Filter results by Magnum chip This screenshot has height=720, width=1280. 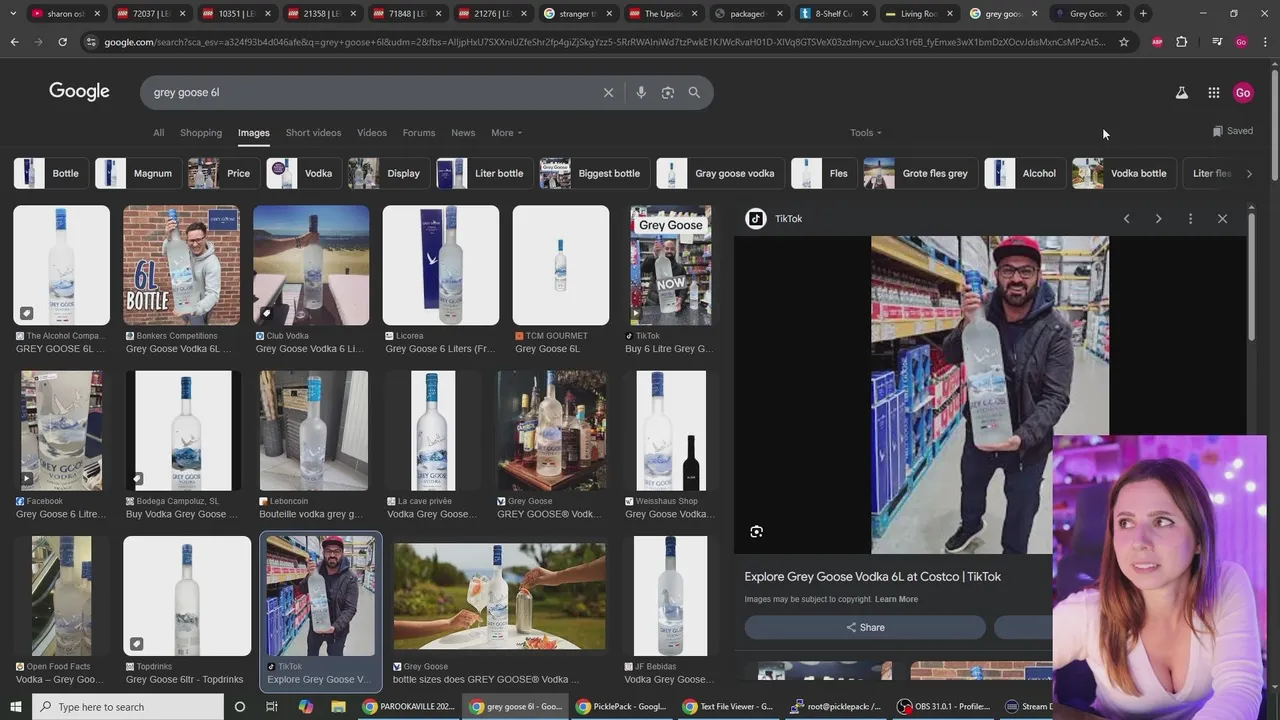(x=138, y=173)
